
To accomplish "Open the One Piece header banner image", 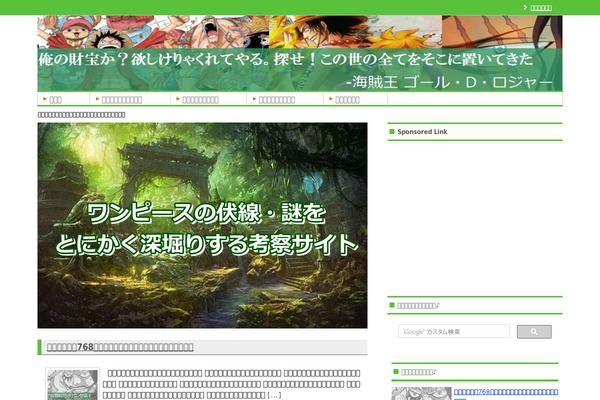I will coord(300,53).
